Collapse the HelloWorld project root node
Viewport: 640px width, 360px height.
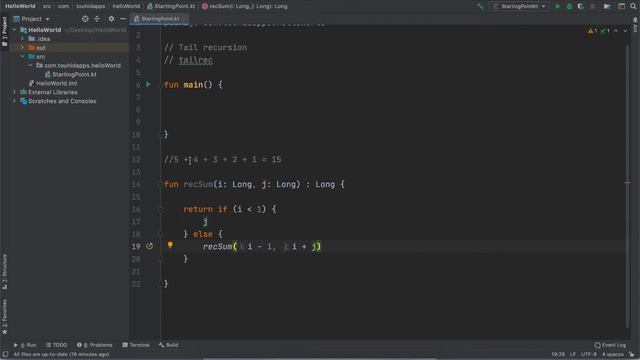[14, 30]
